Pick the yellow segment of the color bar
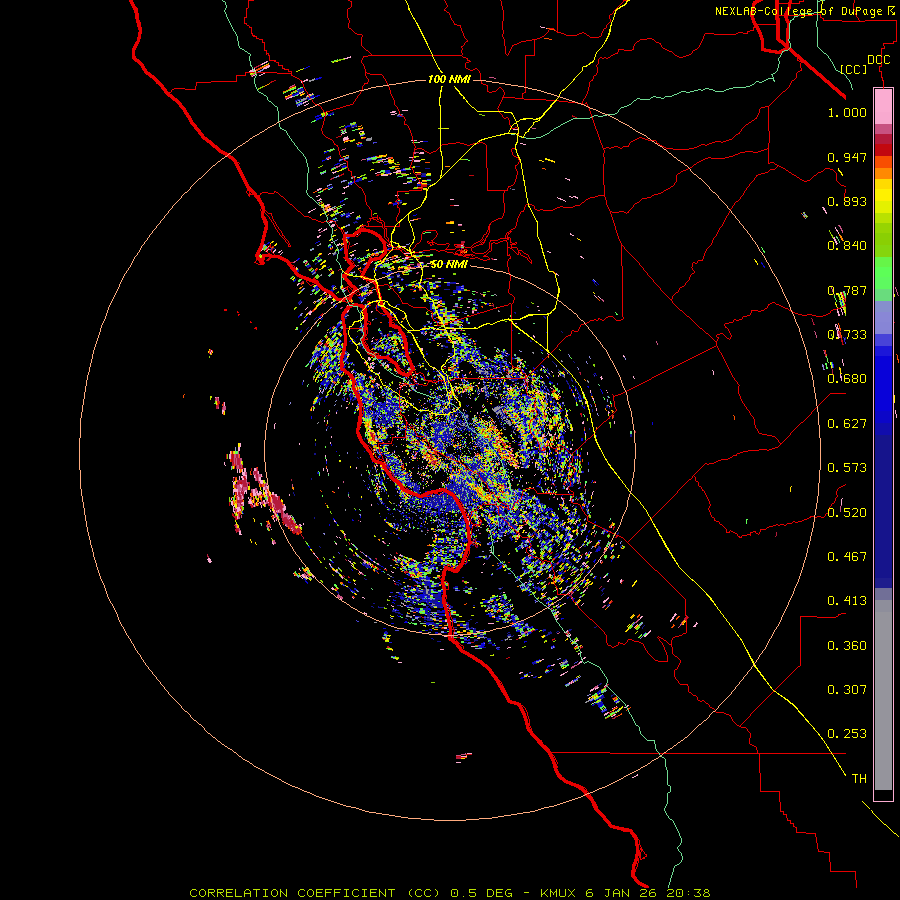Viewport: 900px width, 900px height. 883,196
